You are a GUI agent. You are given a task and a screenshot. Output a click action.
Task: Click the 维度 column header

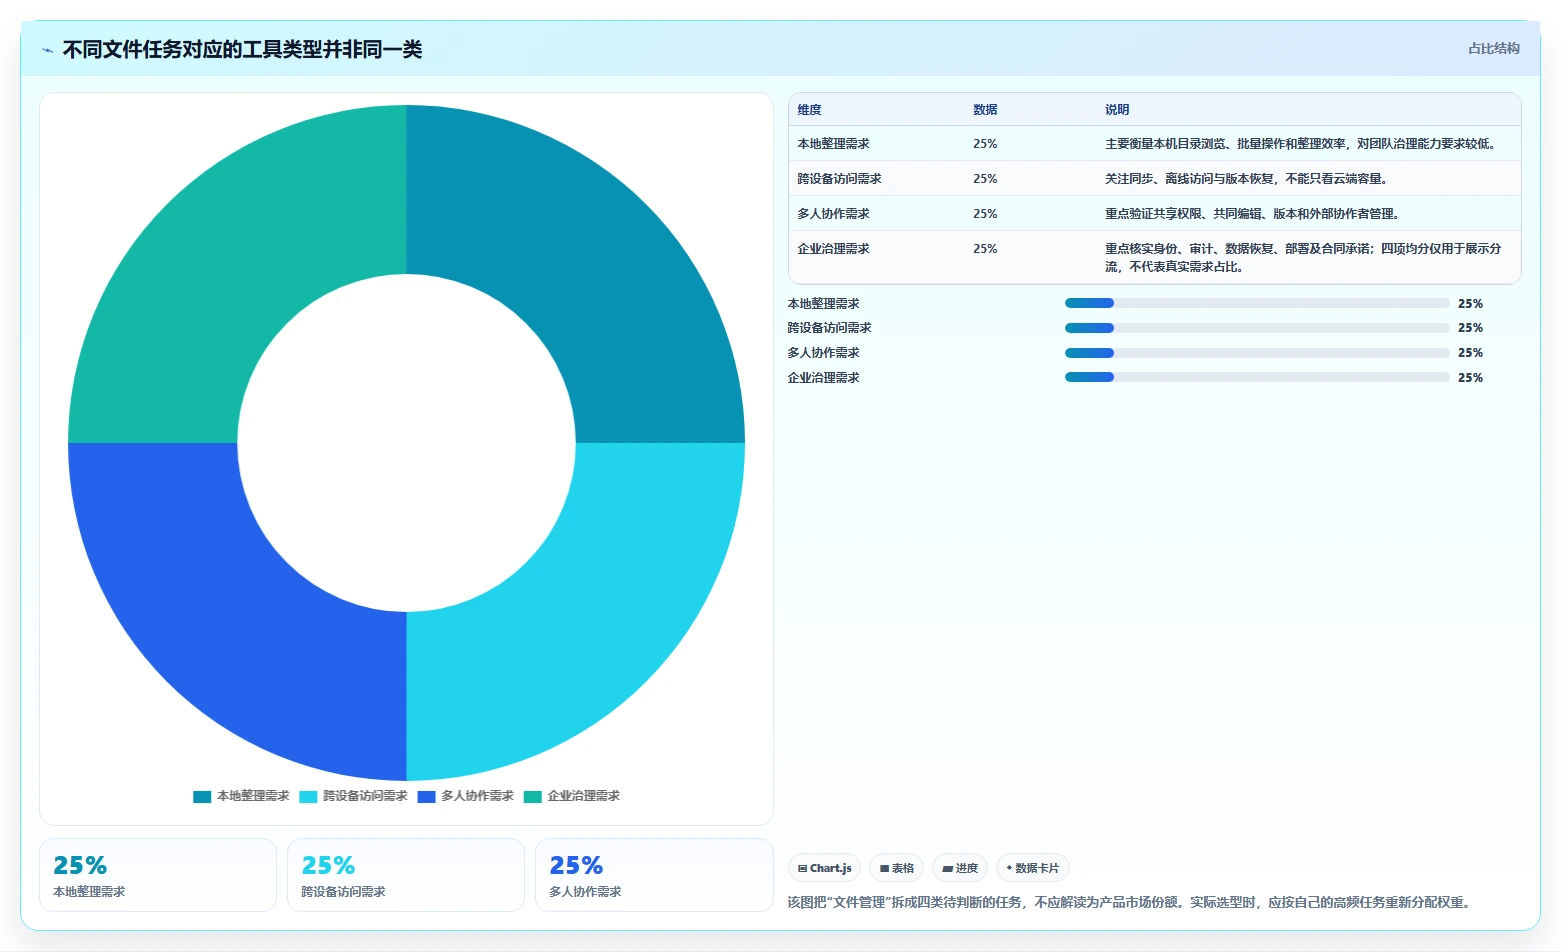(x=809, y=110)
